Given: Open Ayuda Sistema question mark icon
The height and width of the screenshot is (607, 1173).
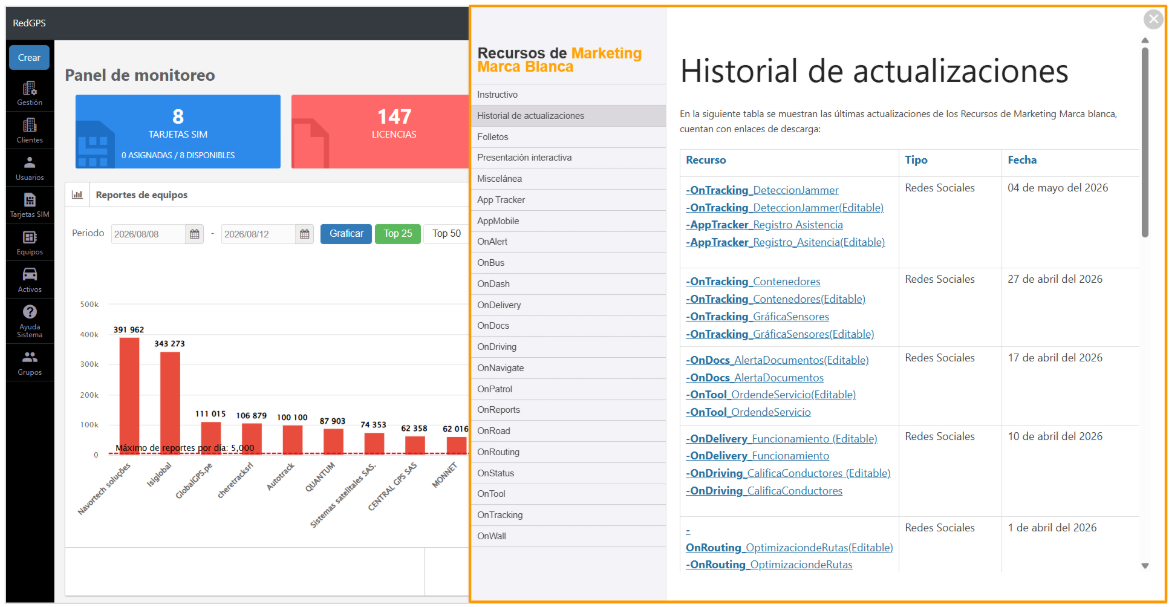Looking at the screenshot, I should pyautogui.click(x=30, y=311).
